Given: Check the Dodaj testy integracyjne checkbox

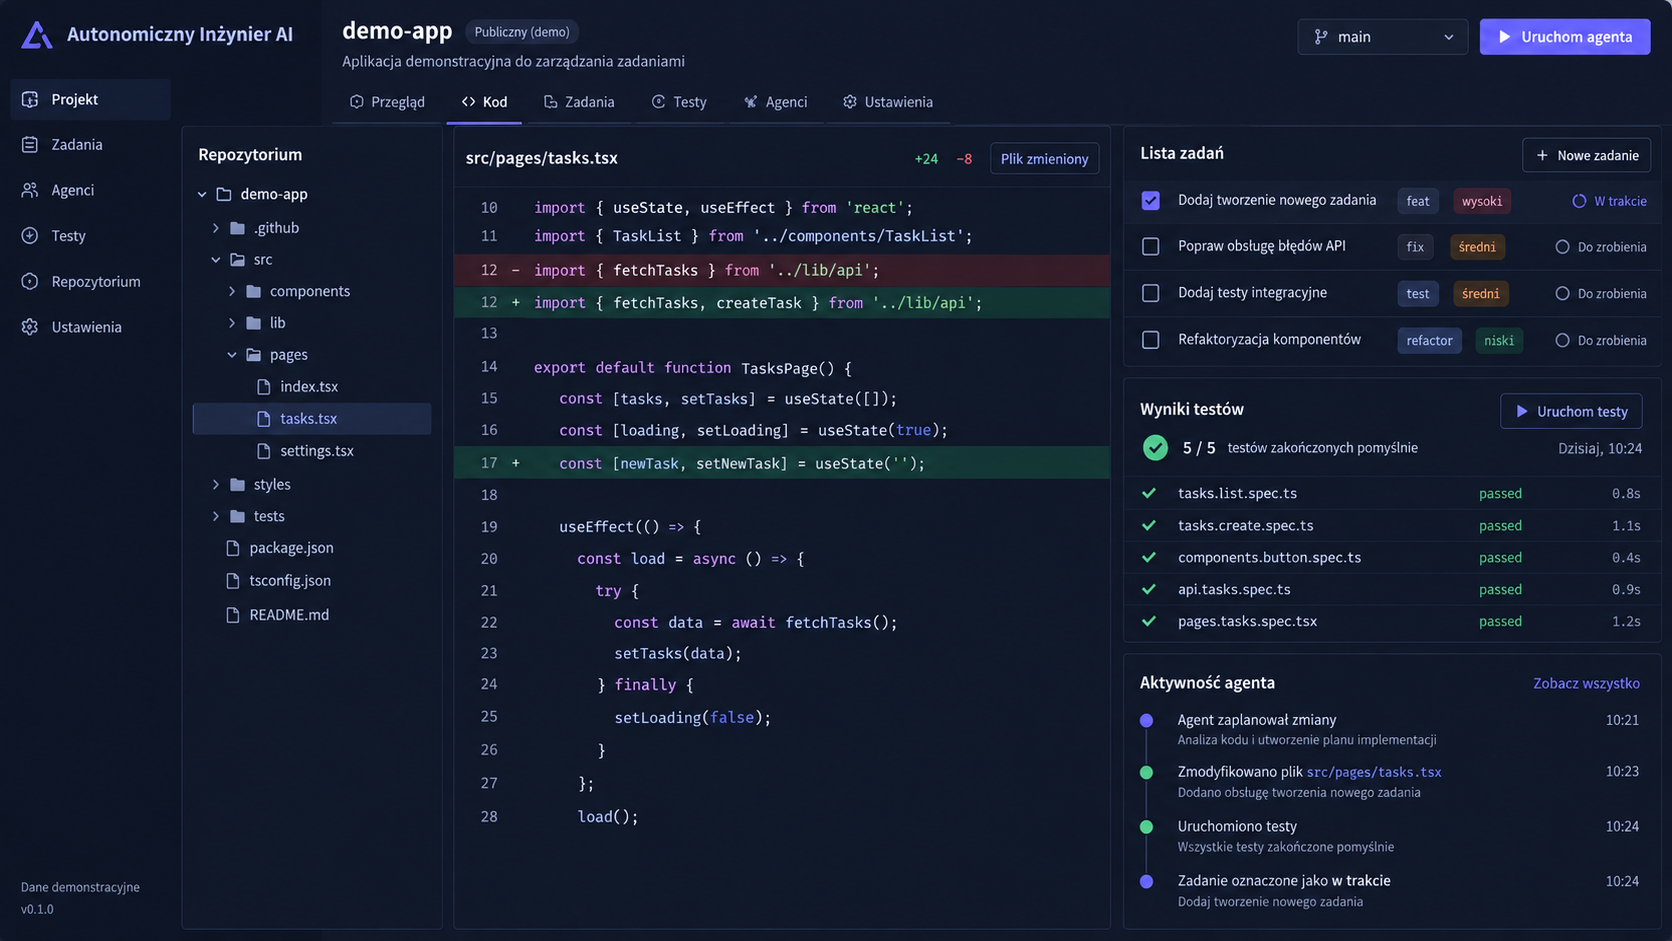Looking at the screenshot, I should (x=1151, y=293).
